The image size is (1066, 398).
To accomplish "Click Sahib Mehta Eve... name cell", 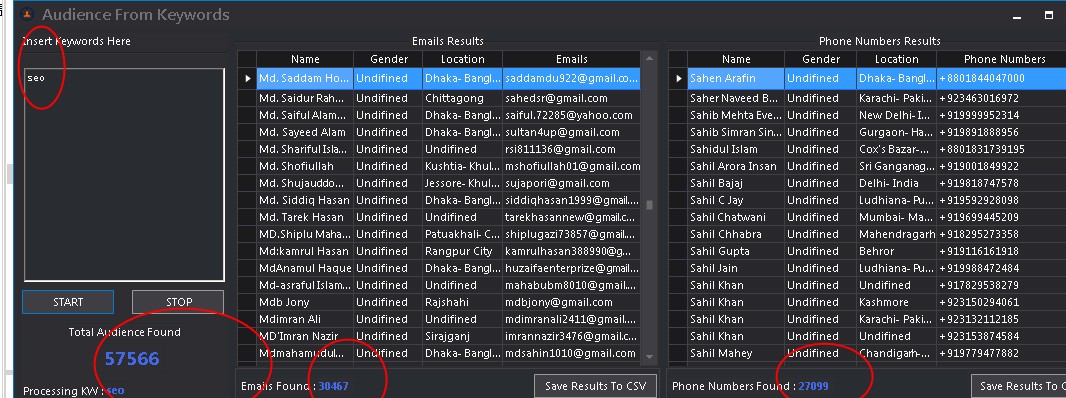I will 736,115.
